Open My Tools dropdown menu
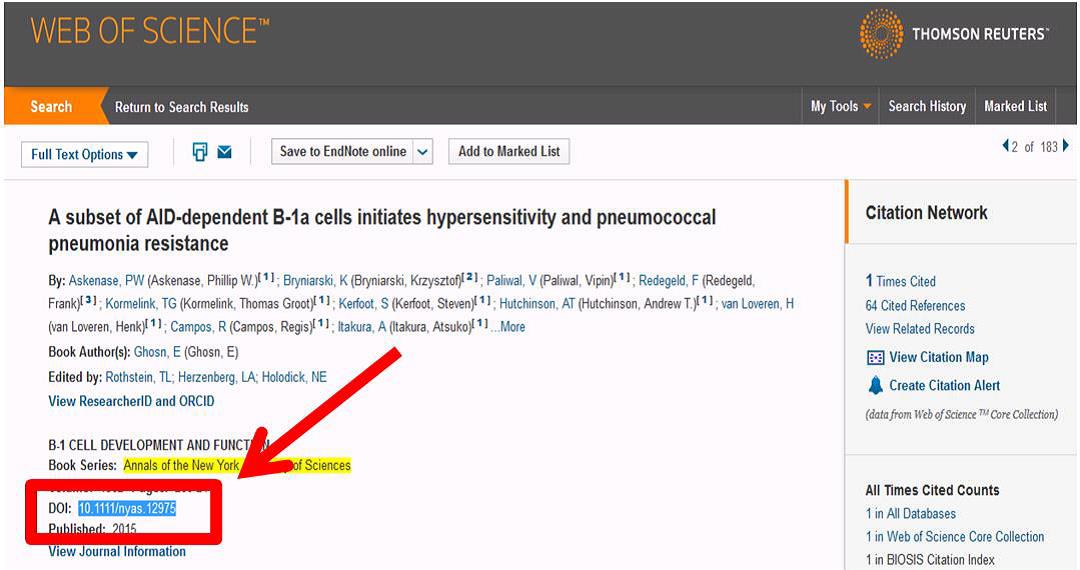This screenshot has height=570, width=1080. click(840, 106)
